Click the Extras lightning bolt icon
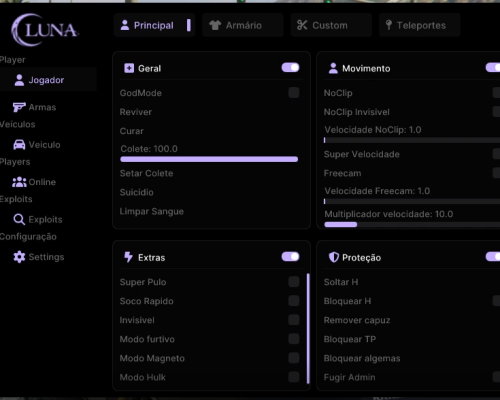The image size is (500, 400). [x=128, y=257]
